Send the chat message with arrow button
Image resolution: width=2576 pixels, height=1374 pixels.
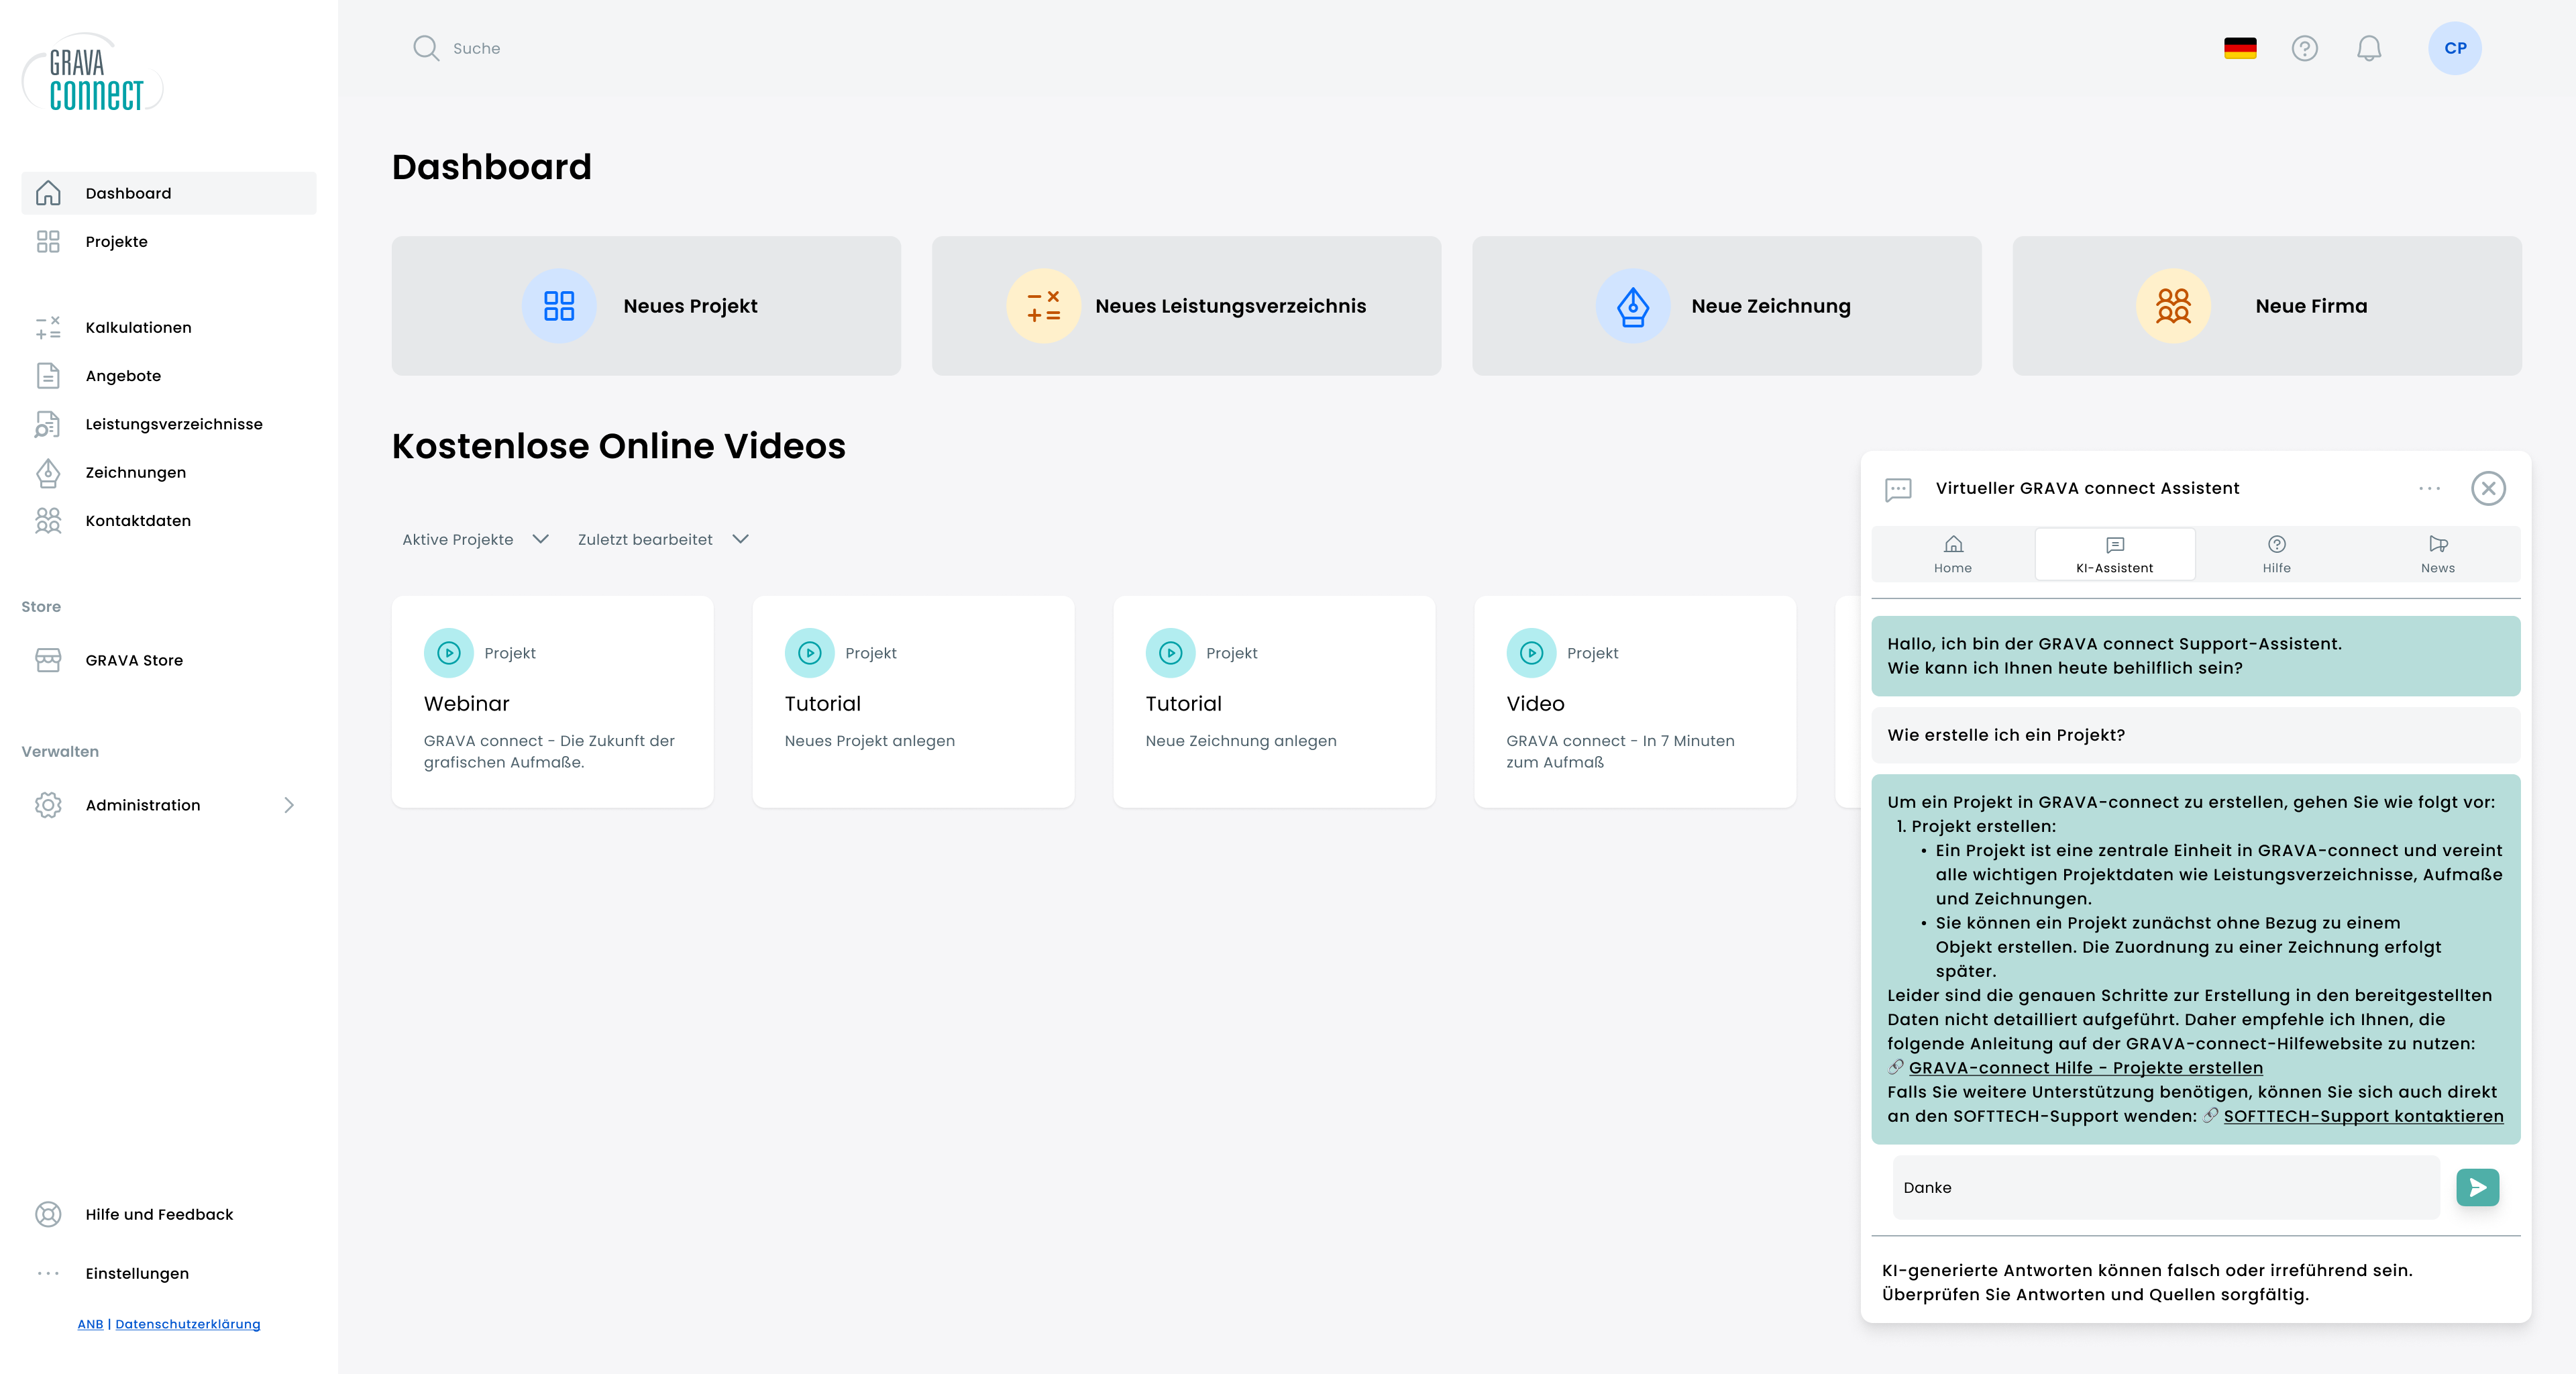pos(2477,1187)
